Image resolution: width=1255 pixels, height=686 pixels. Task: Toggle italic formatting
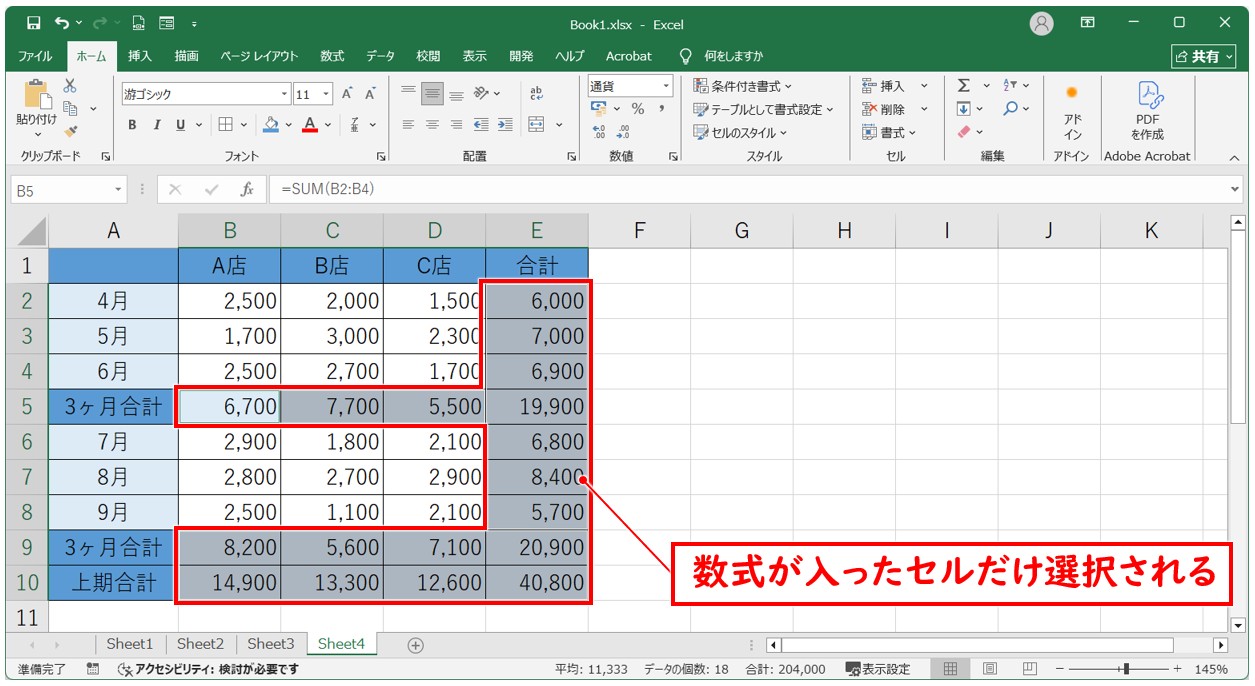(156, 125)
